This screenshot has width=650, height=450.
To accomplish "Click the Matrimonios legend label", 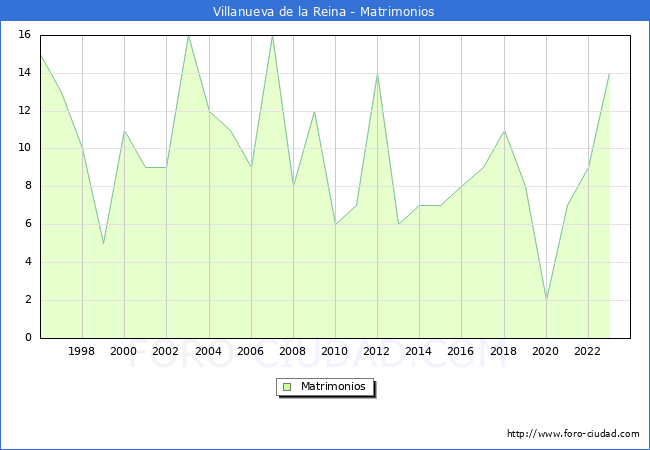I will click(333, 386).
